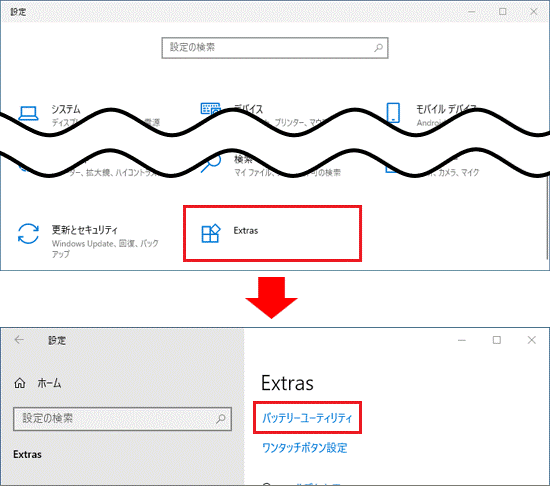
Task: Close the lower Extras window
Action: [531, 340]
